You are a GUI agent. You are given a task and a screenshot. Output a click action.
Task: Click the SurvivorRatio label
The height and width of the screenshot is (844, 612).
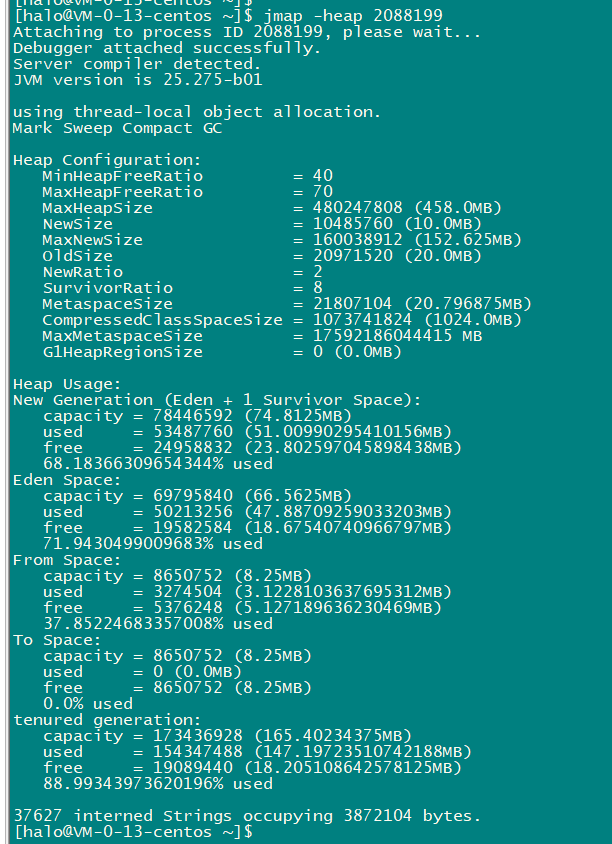pyautogui.click(x=107, y=288)
